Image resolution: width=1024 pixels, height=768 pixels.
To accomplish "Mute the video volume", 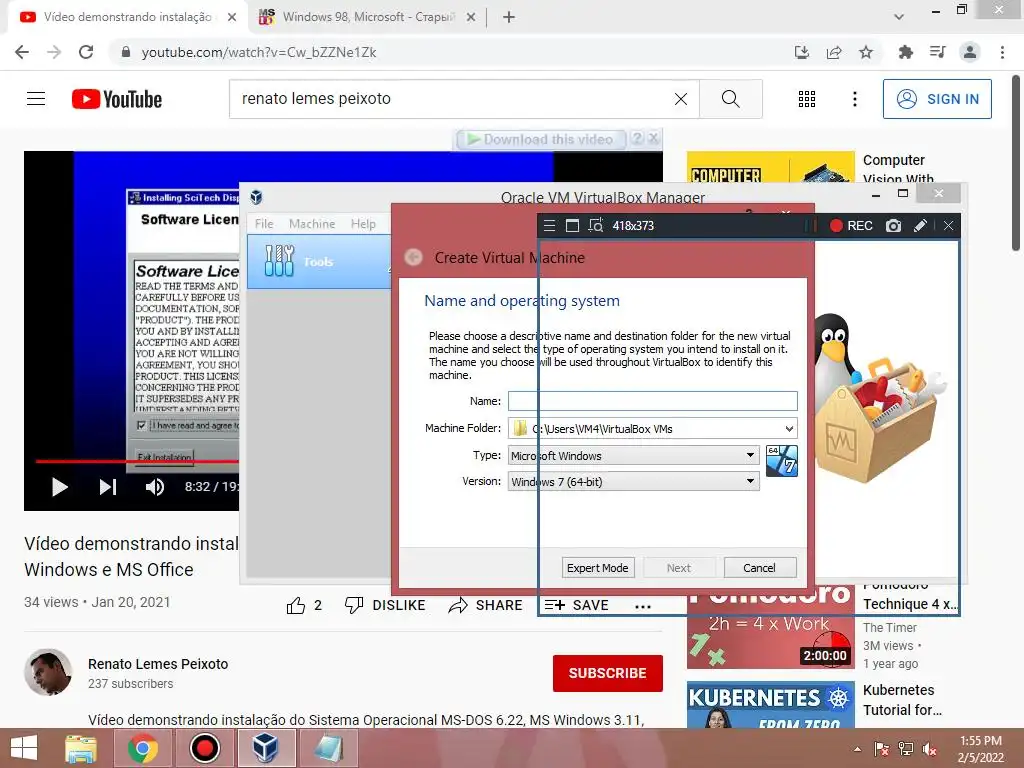I will (155, 487).
